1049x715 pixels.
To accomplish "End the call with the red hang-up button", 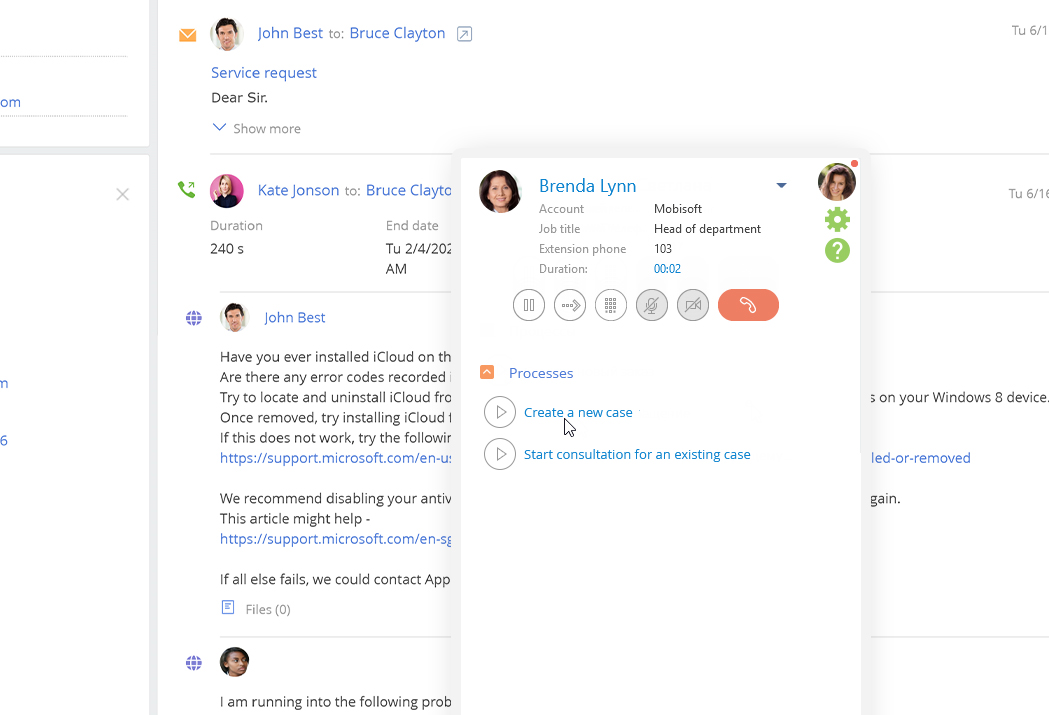I will (x=748, y=305).
